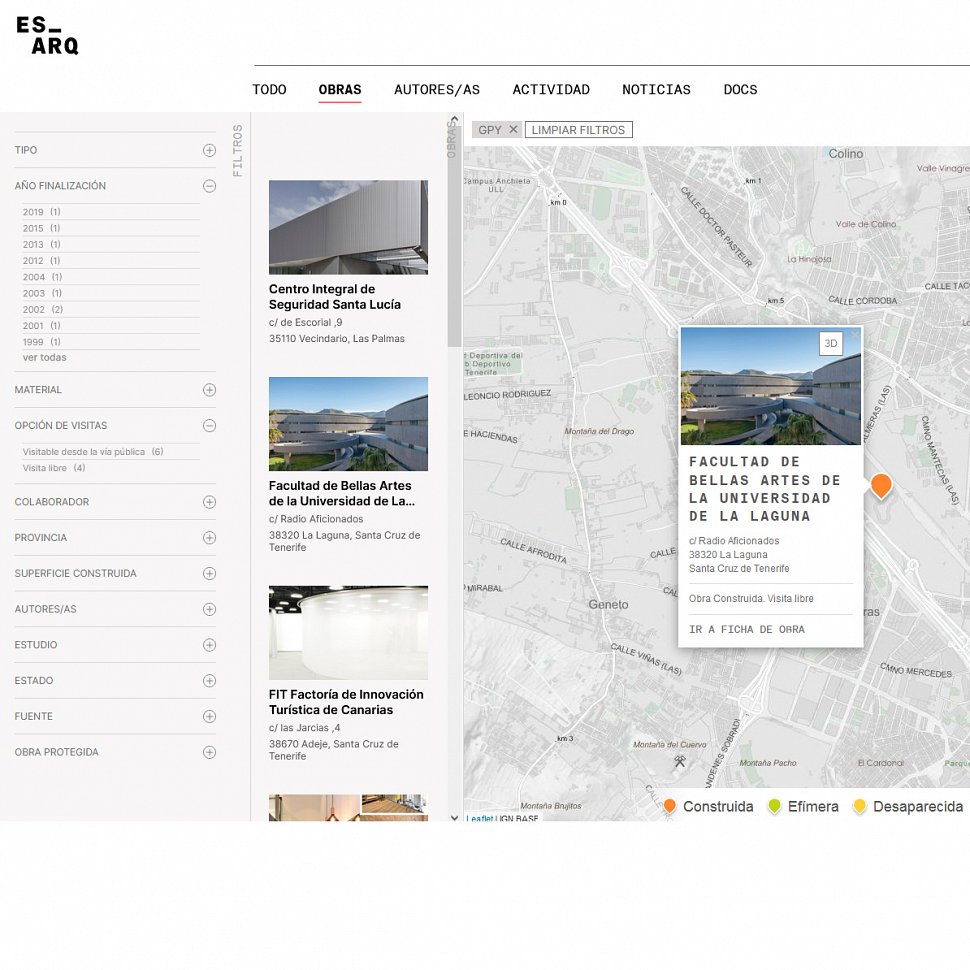Click the orange map marker pin
The image size is (970, 970).
point(880,485)
